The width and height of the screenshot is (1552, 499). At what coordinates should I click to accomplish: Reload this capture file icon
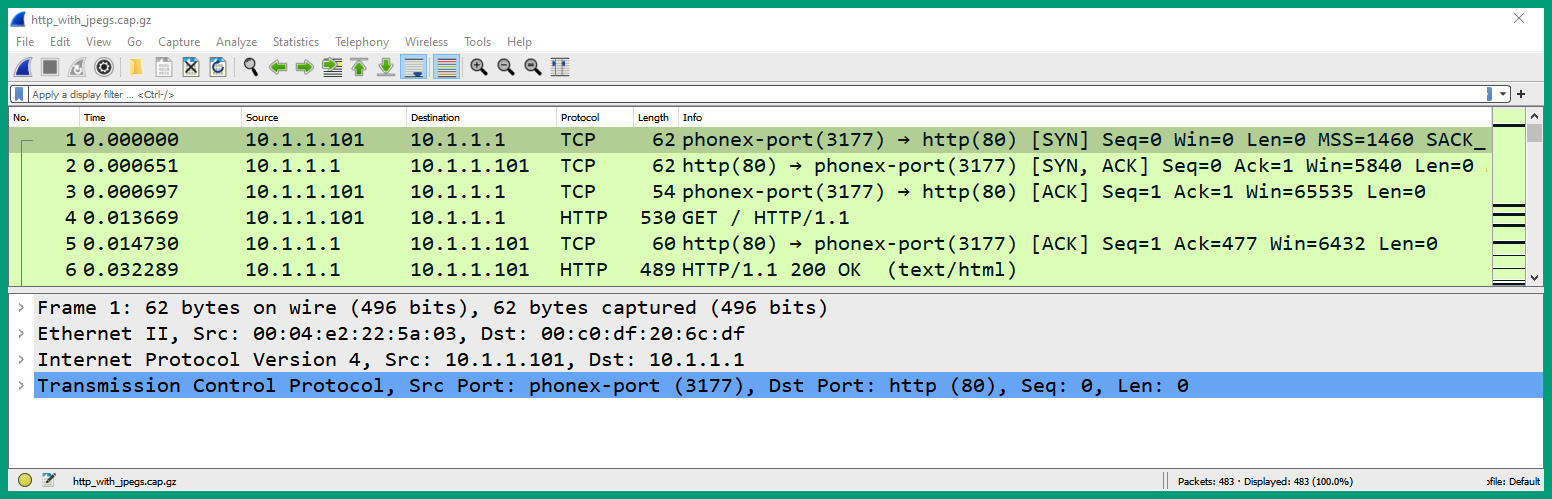click(218, 67)
